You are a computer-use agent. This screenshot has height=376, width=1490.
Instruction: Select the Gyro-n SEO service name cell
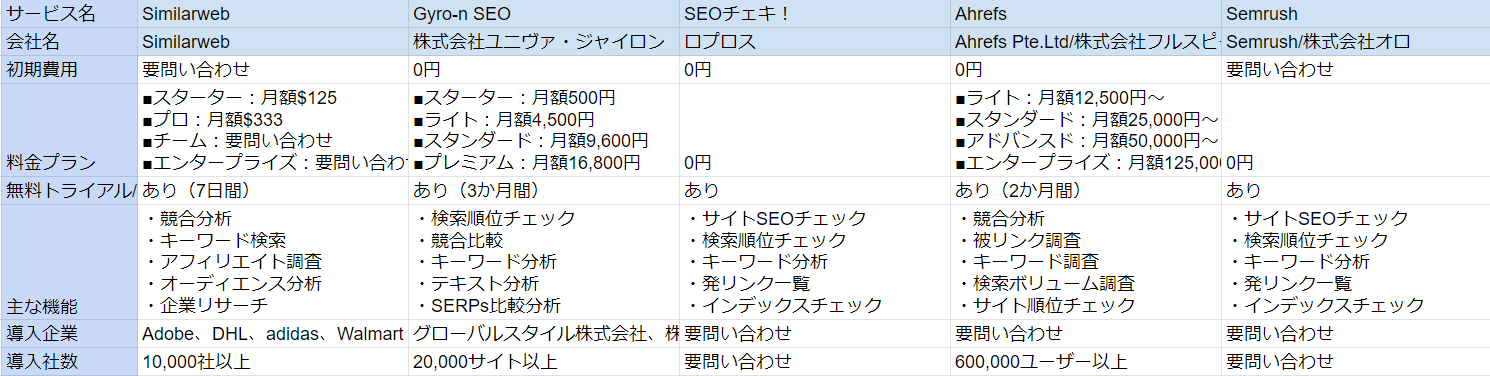click(545, 15)
